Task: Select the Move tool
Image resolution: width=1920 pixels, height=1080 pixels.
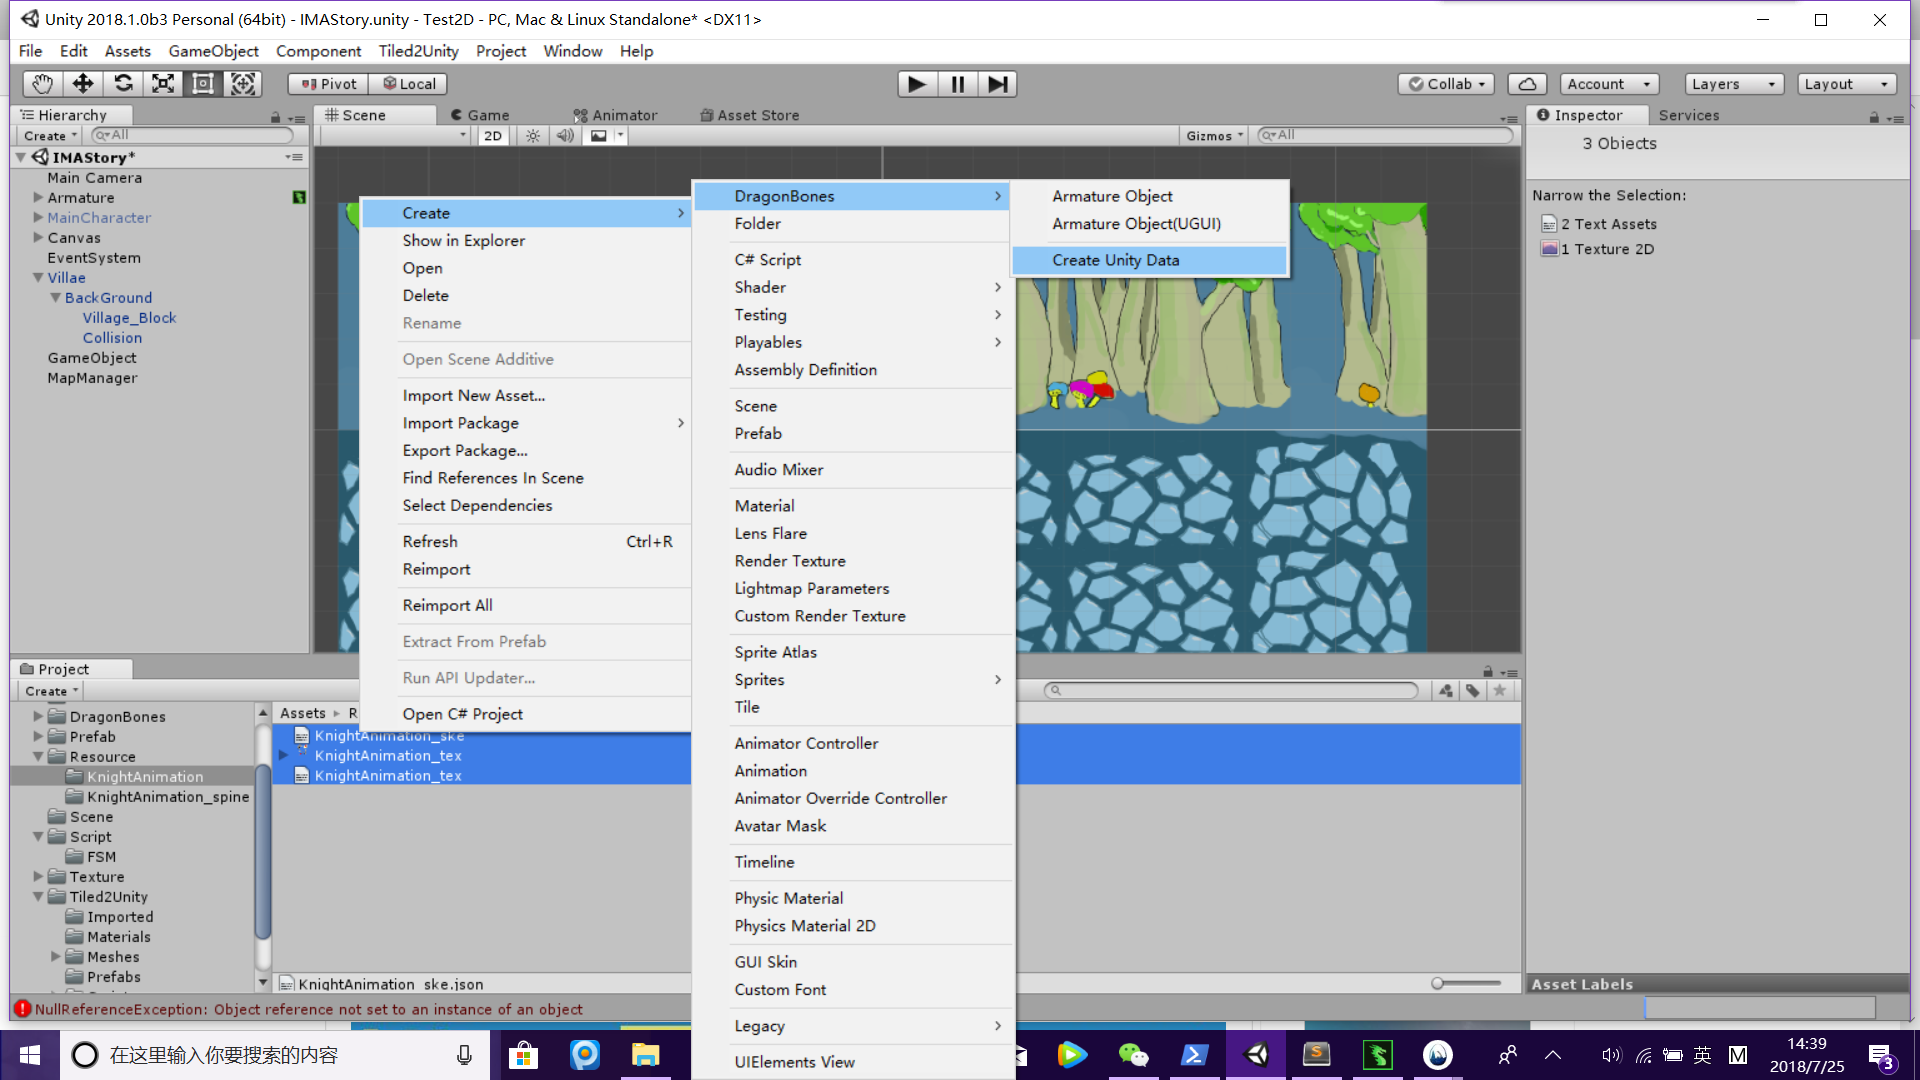Action: pyautogui.click(x=83, y=84)
